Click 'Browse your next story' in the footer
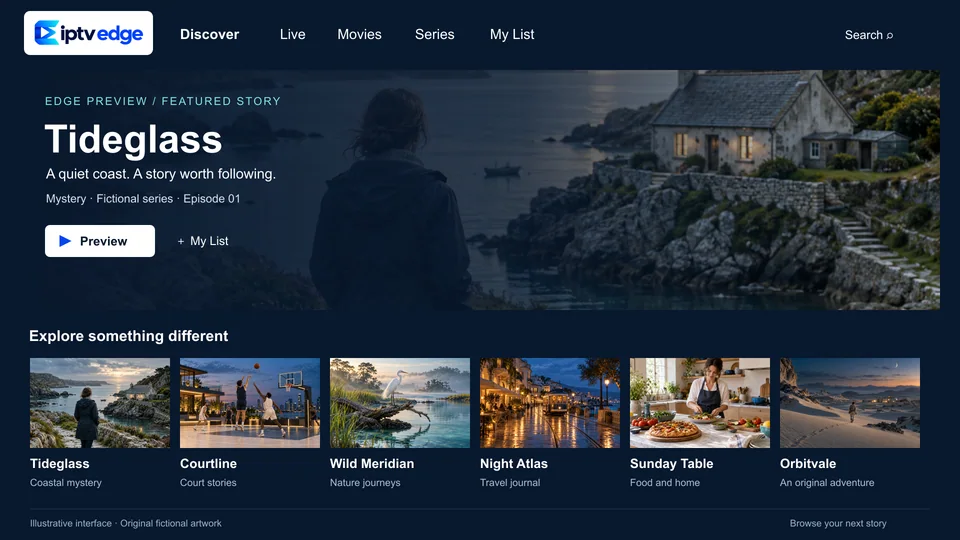 click(838, 523)
